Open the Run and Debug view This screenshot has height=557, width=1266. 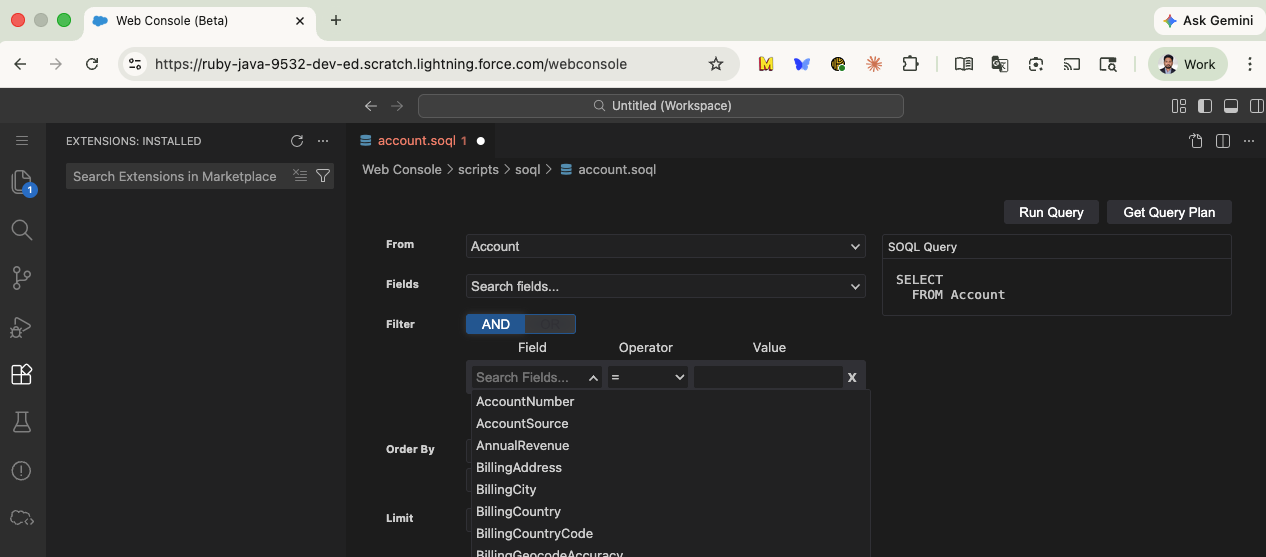pyautogui.click(x=22, y=326)
